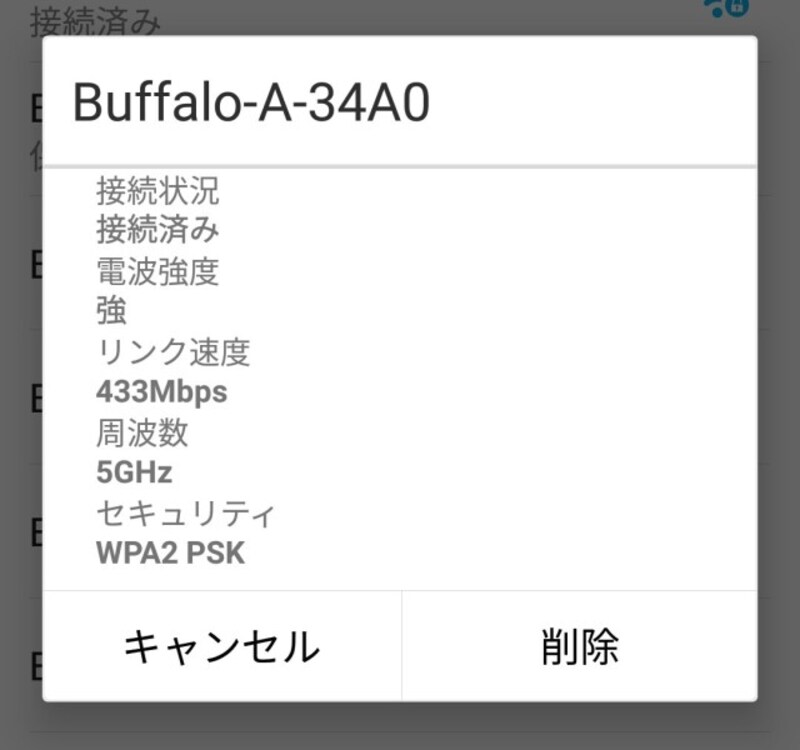The height and width of the screenshot is (750, 800).
Task: Tap the キャンセル button
Action: pyautogui.click(x=221, y=646)
